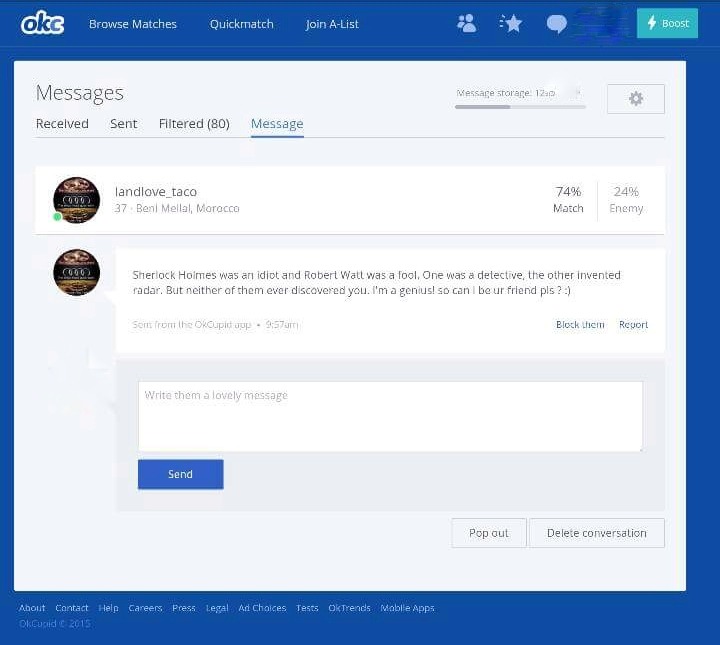
Task: Open message settings gear
Action: [x=636, y=99]
